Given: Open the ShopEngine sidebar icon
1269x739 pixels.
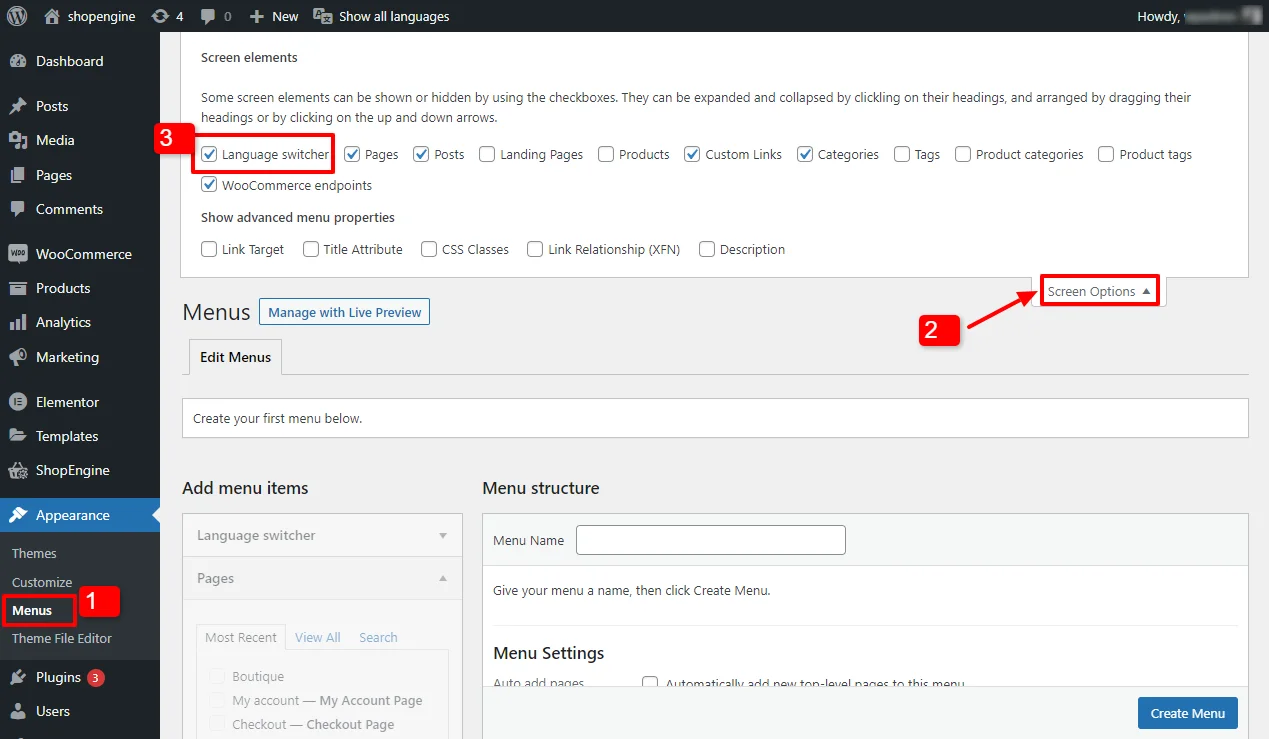Looking at the screenshot, I should [18, 470].
